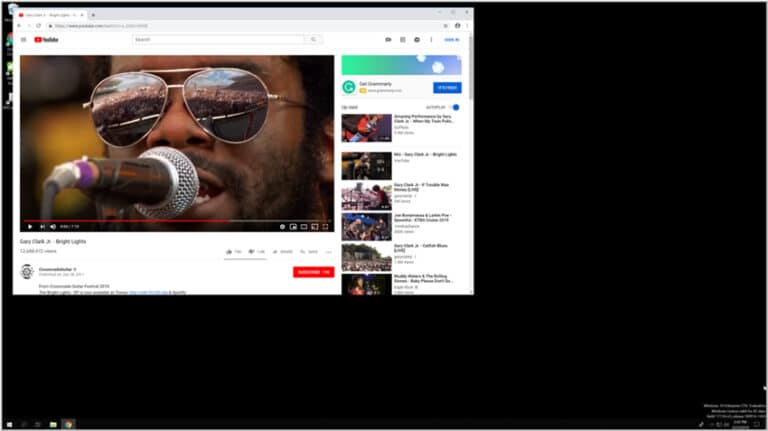The width and height of the screenshot is (768, 431).
Task: Click the Grammarly ad blue button
Action: (x=447, y=88)
